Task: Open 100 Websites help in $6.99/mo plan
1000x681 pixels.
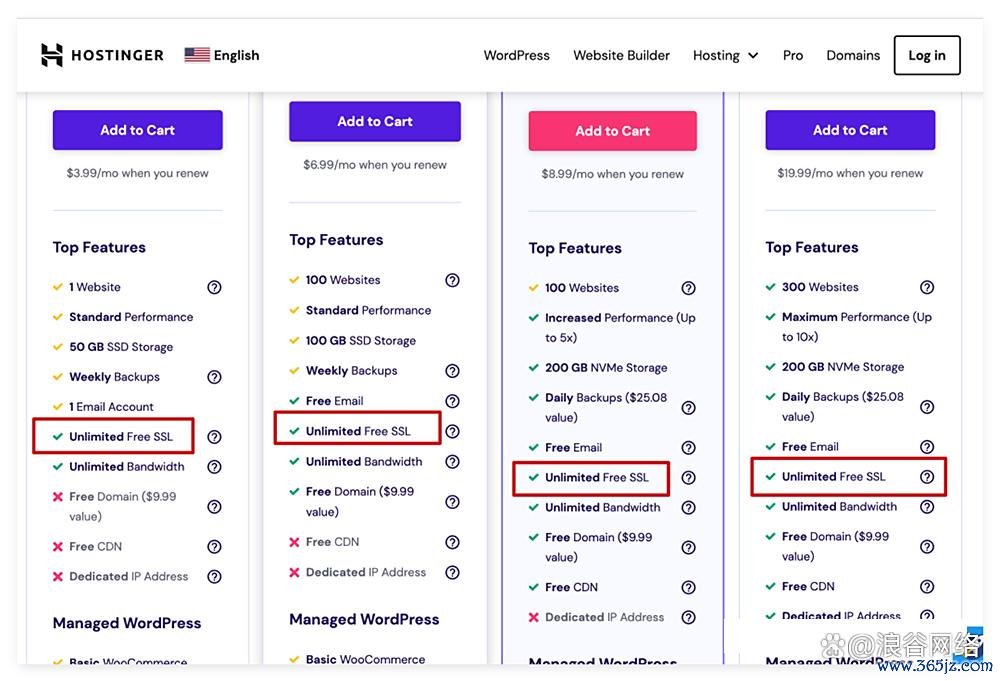Action: click(452, 280)
